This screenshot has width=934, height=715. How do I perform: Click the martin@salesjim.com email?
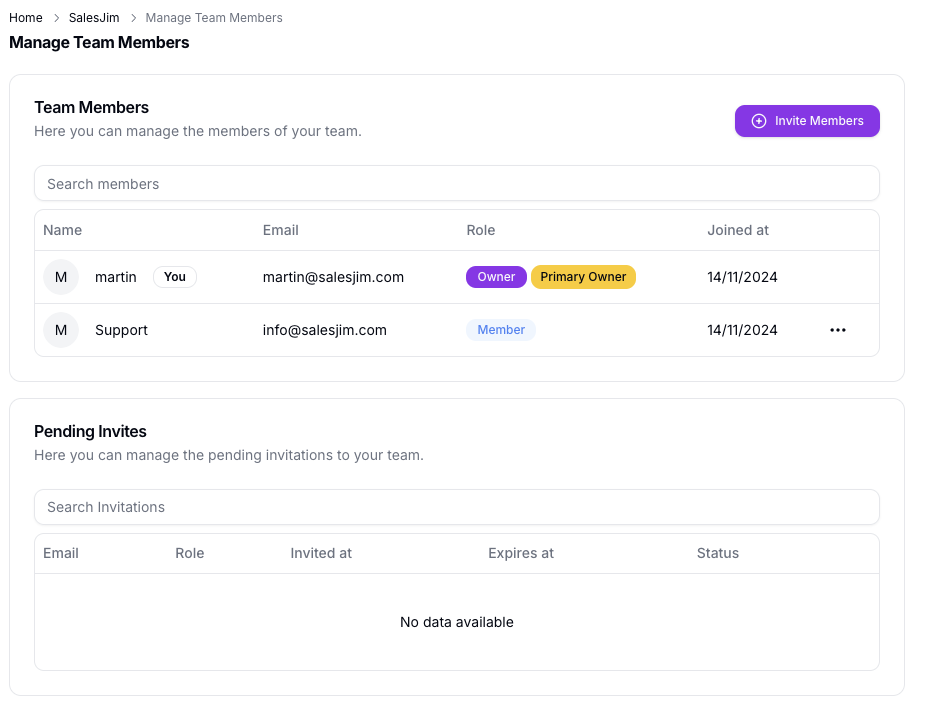tap(333, 277)
